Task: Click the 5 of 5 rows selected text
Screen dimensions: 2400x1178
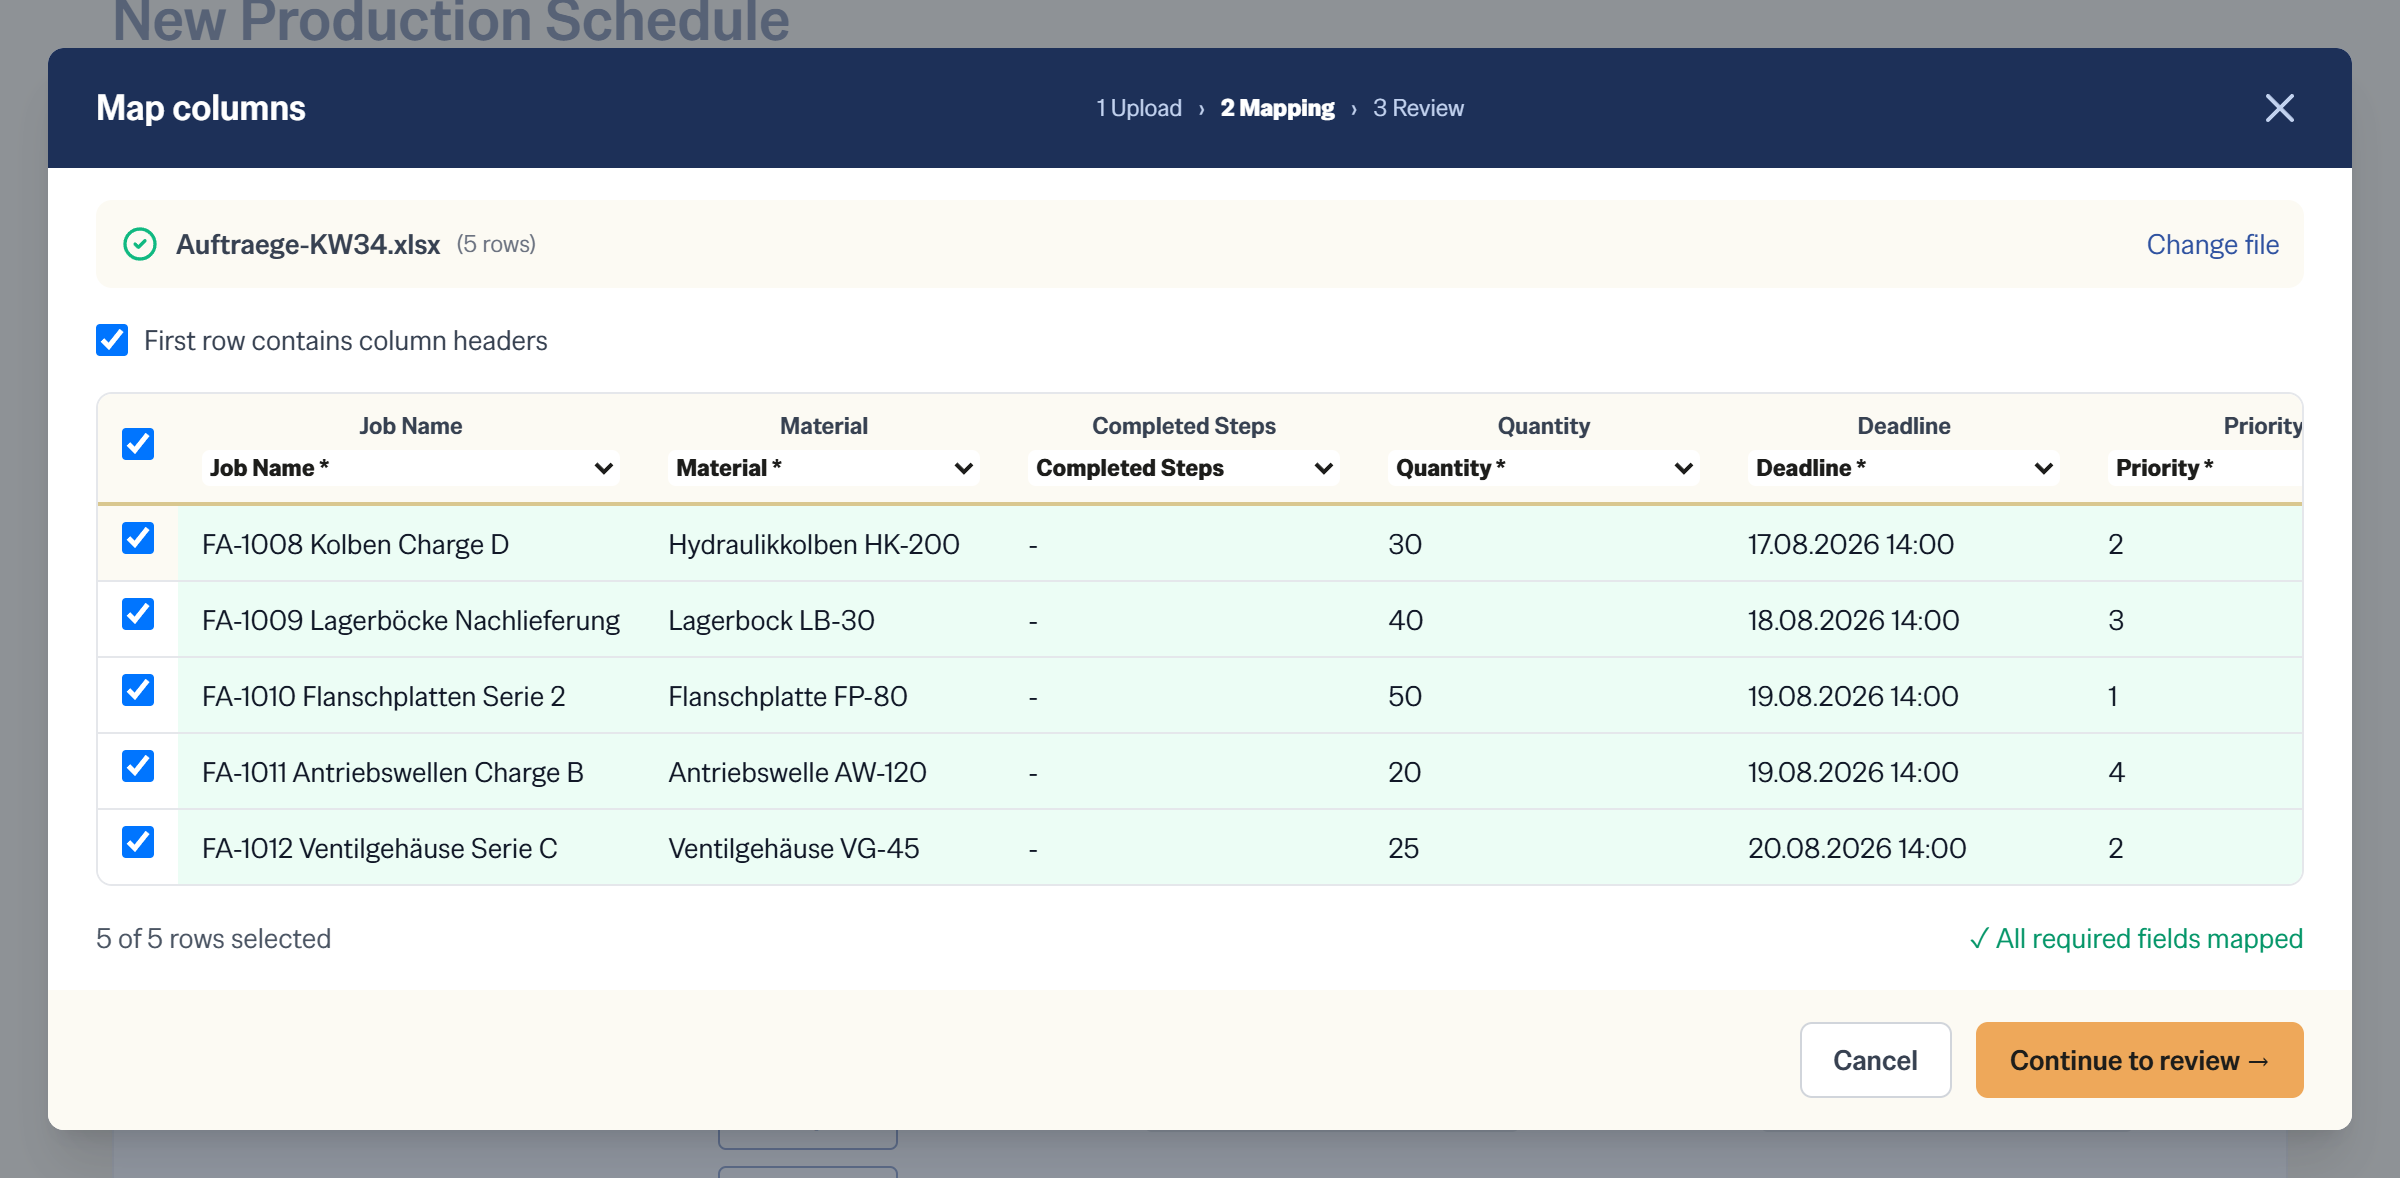Action: click(x=213, y=938)
